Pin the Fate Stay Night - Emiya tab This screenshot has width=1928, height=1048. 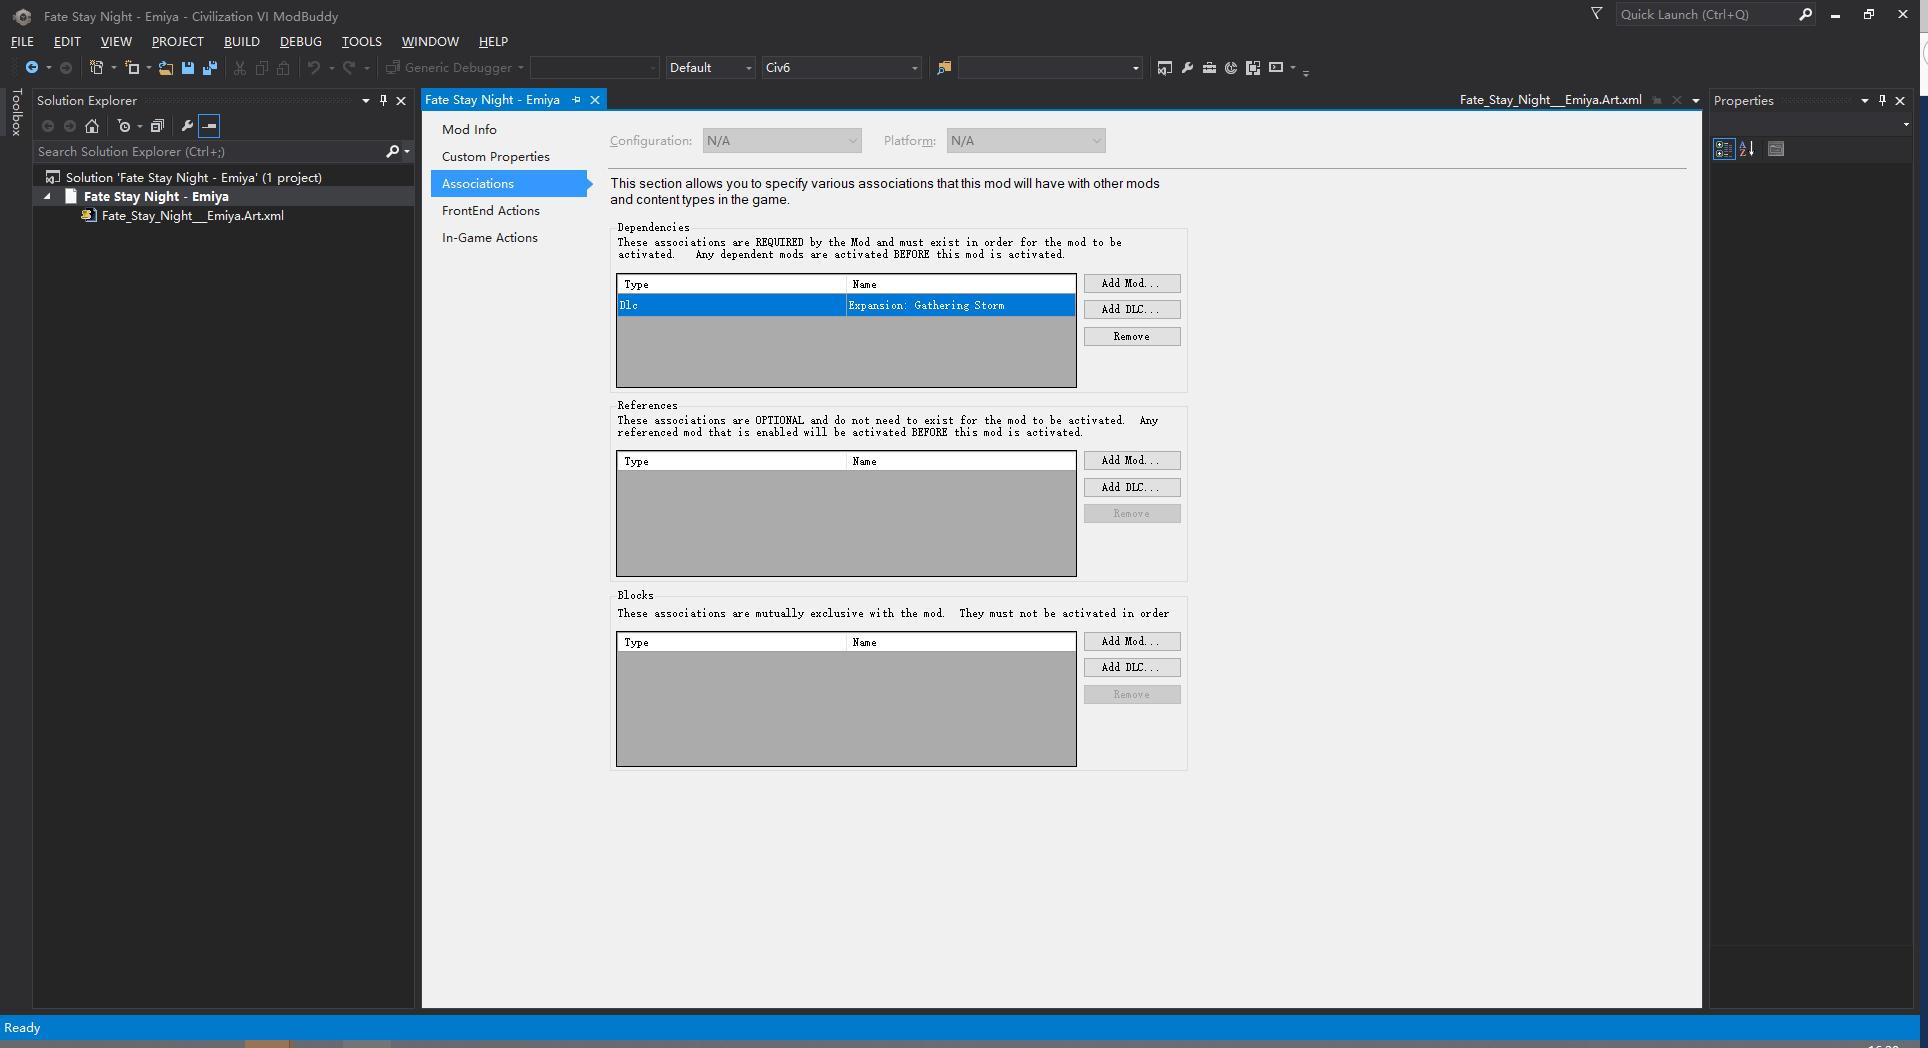pyautogui.click(x=576, y=100)
